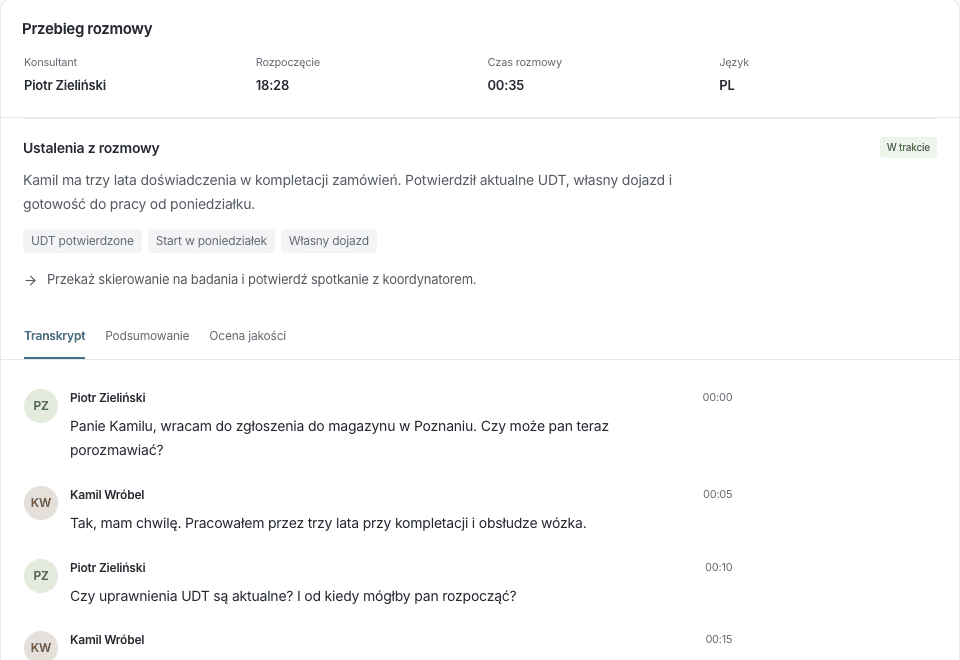Viewport: 960px width, 660px height.
Task: Click the call duration "00:35"
Action: (x=506, y=85)
